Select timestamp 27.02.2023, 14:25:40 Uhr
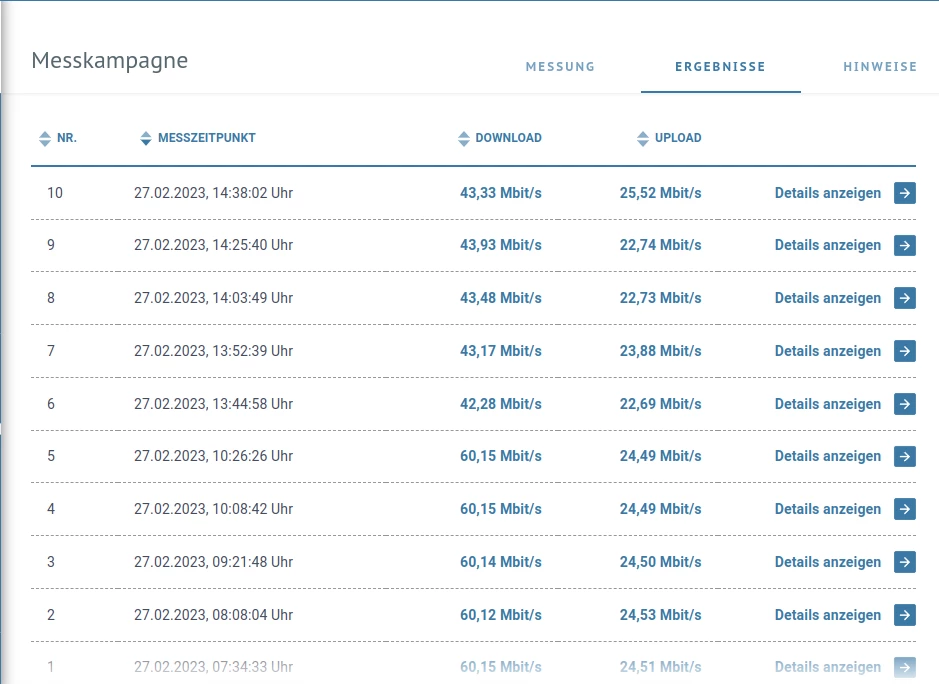 [213, 245]
